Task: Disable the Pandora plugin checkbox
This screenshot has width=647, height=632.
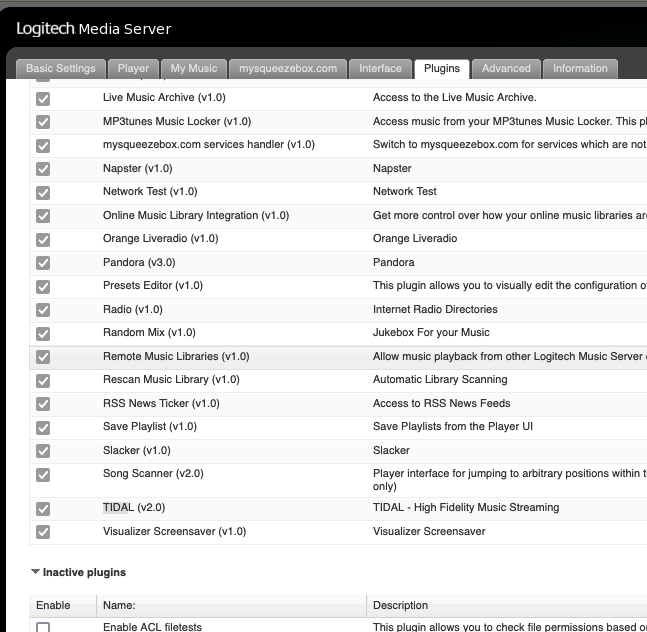Action: [x=43, y=263]
